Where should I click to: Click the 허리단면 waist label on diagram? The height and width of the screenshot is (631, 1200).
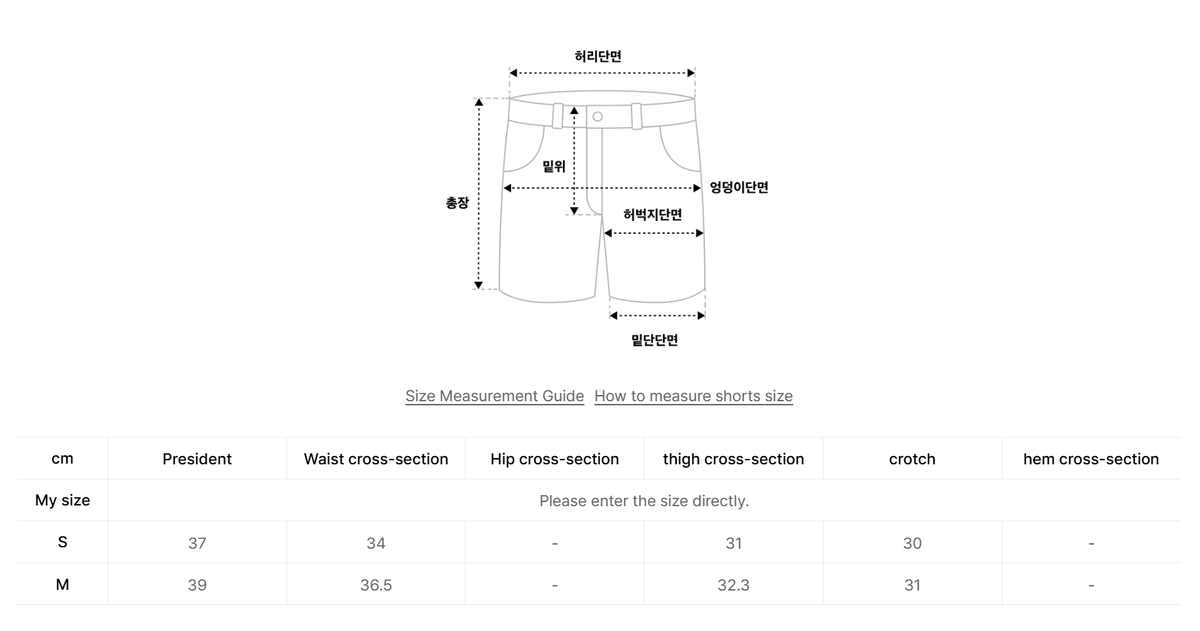[598, 56]
